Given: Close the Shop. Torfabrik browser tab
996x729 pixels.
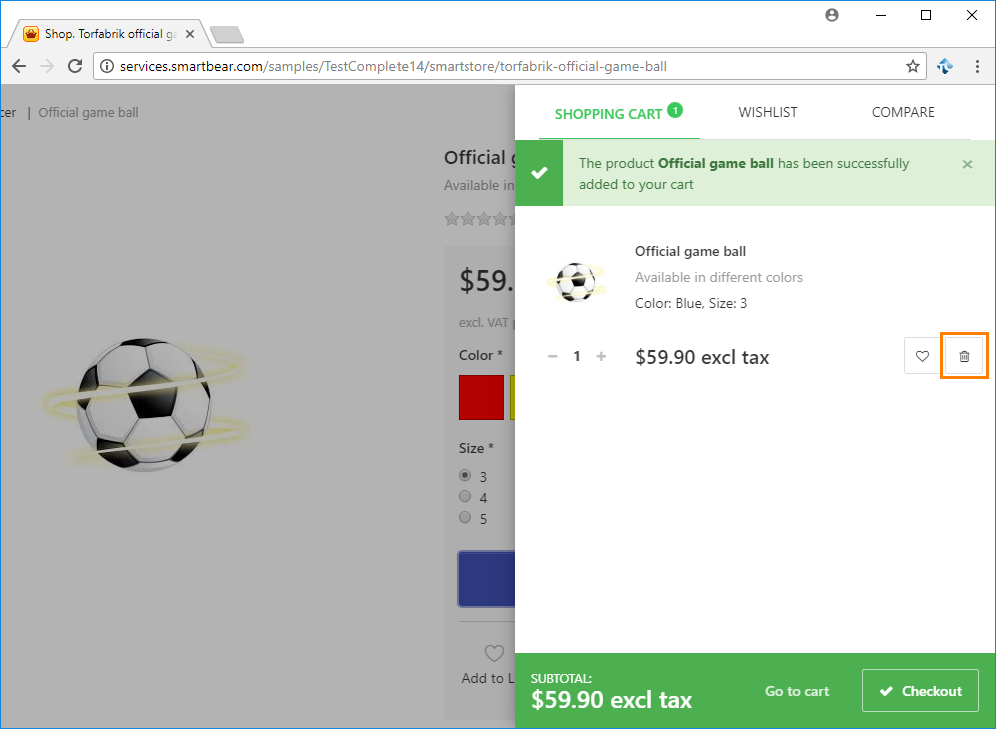Looking at the screenshot, I should tap(189, 34).
